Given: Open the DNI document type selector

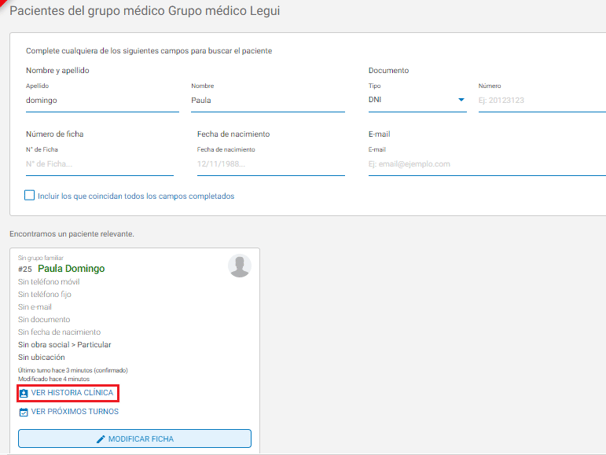Looking at the screenshot, I should click(415, 100).
